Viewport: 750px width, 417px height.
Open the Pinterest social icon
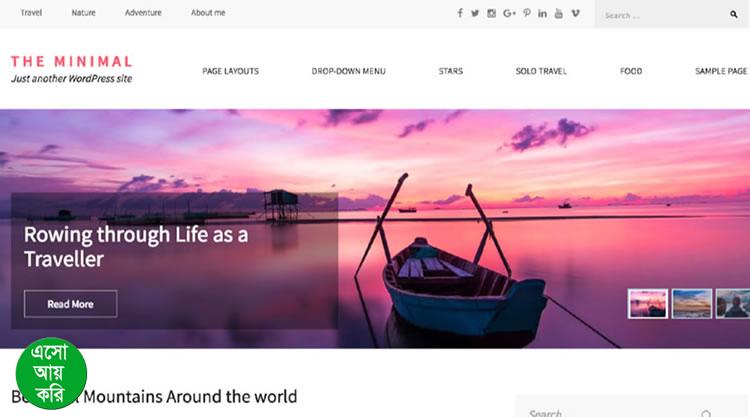click(527, 13)
